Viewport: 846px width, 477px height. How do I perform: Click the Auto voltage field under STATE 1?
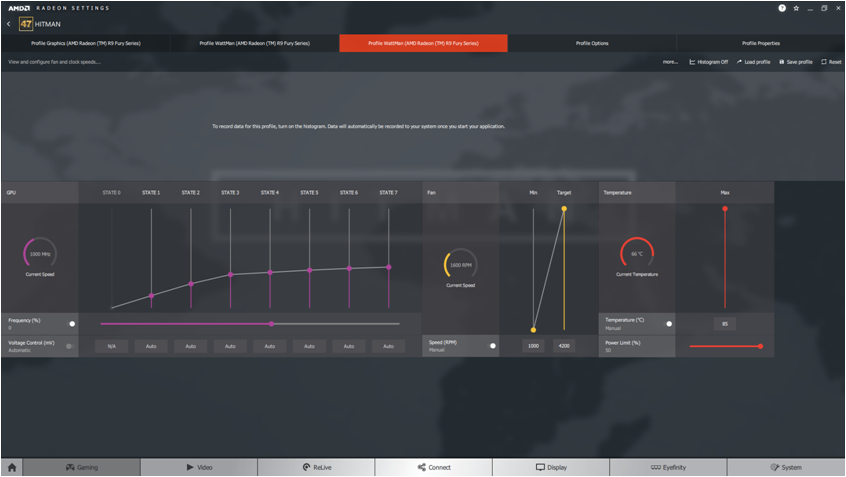click(x=151, y=346)
